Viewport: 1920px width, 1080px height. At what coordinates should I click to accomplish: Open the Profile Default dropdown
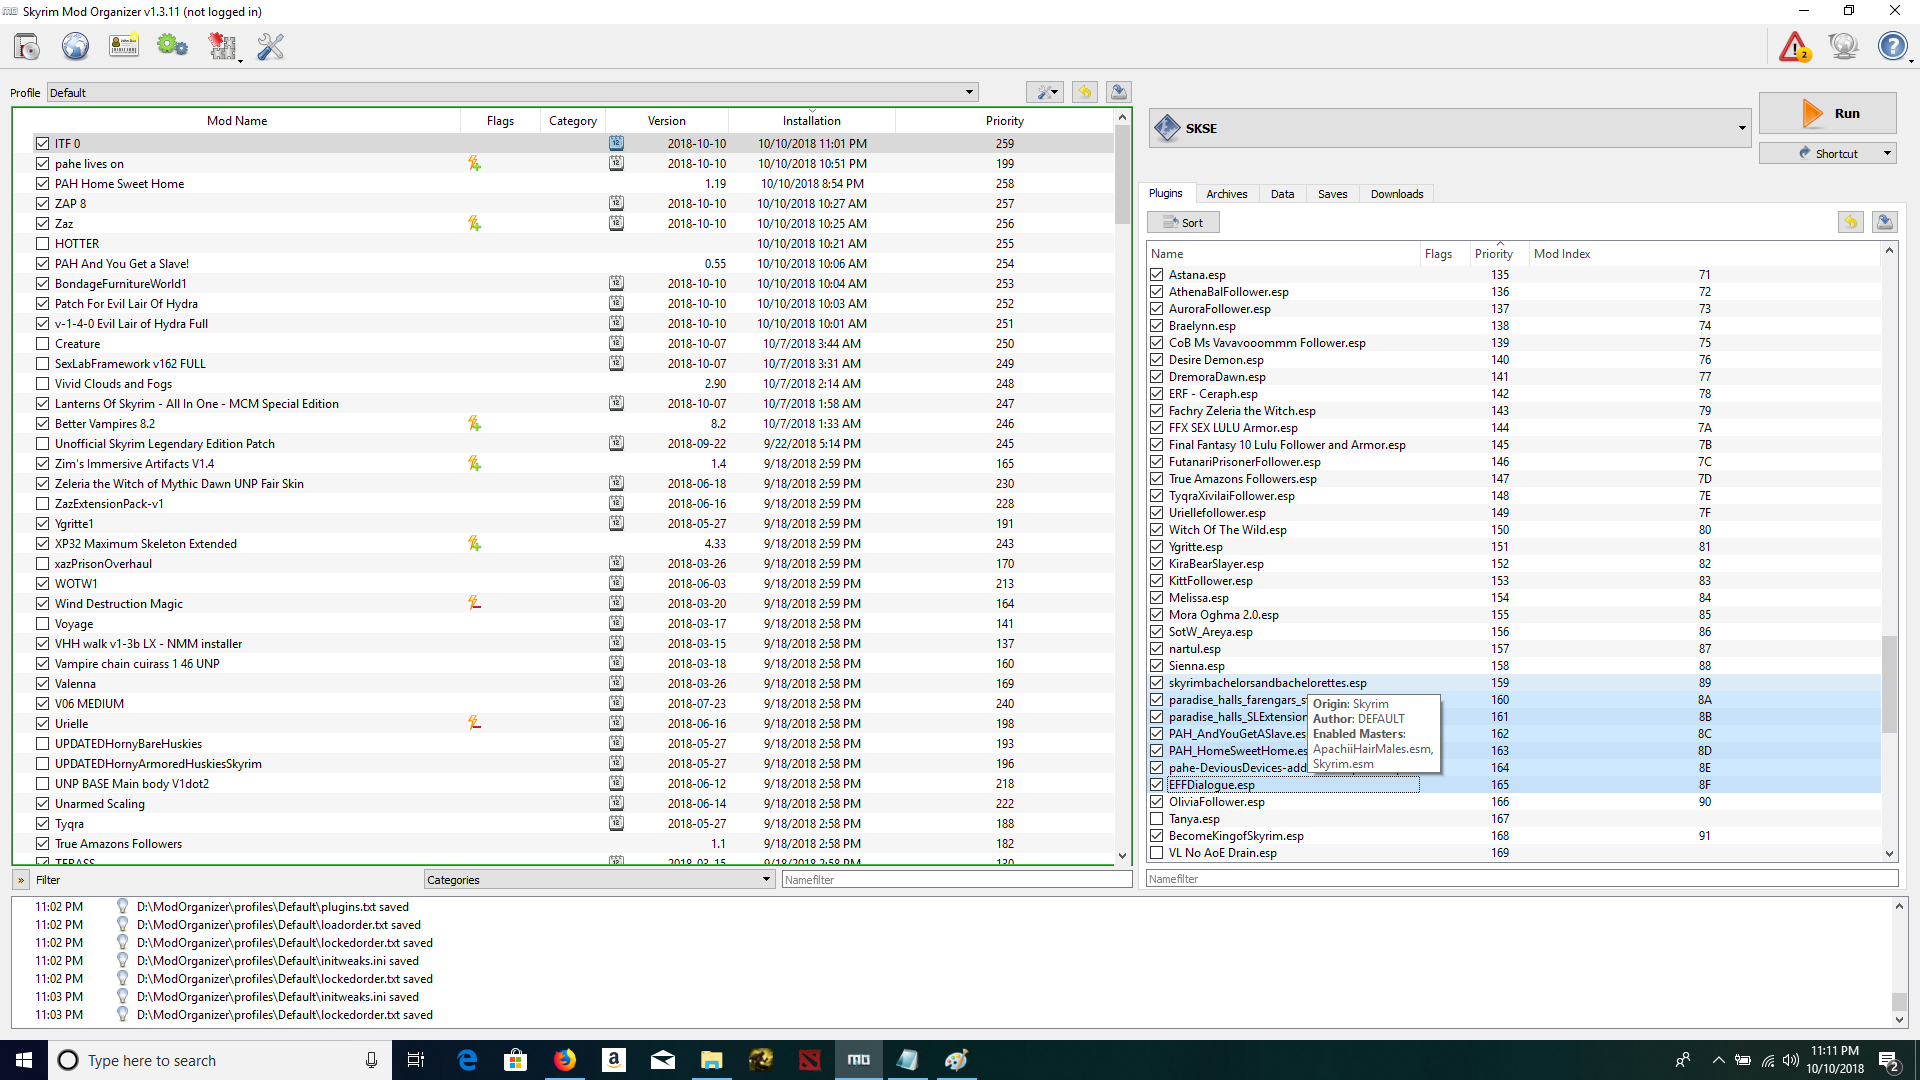[x=512, y=92]
